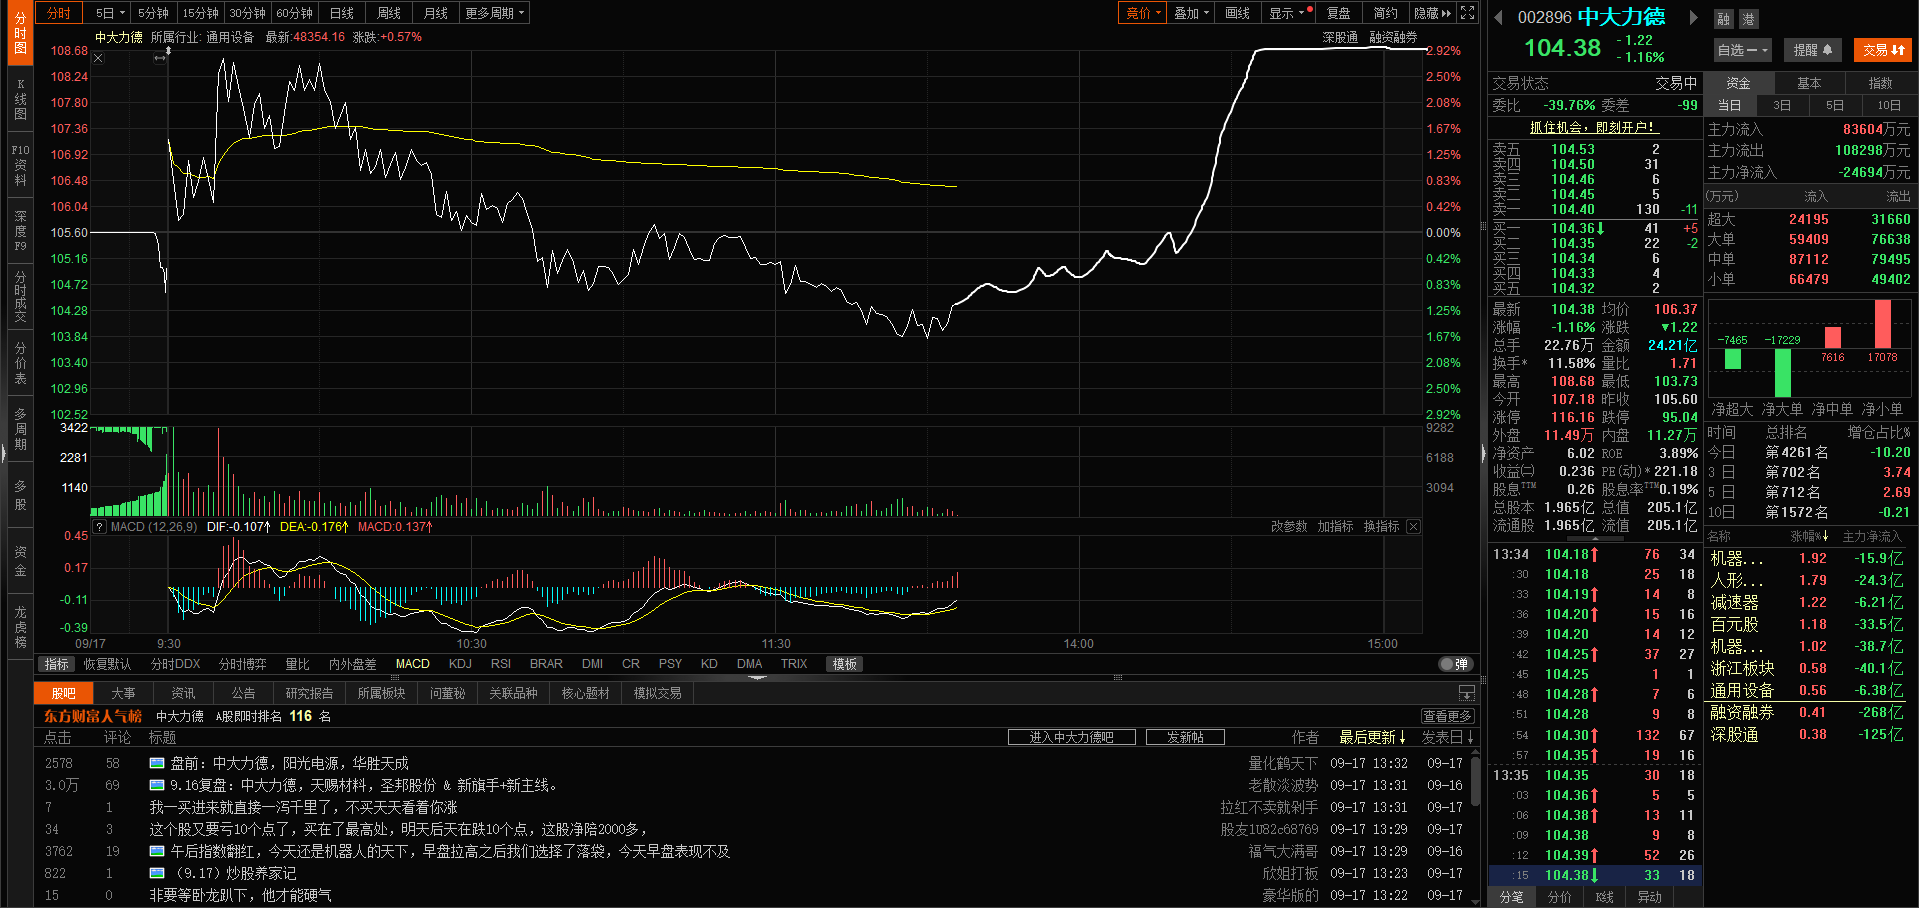This screenshot has height=908, width=1919.
Task: Click the horizontal stretch arrow icon on chart
Action: click(x=159, y=58)
